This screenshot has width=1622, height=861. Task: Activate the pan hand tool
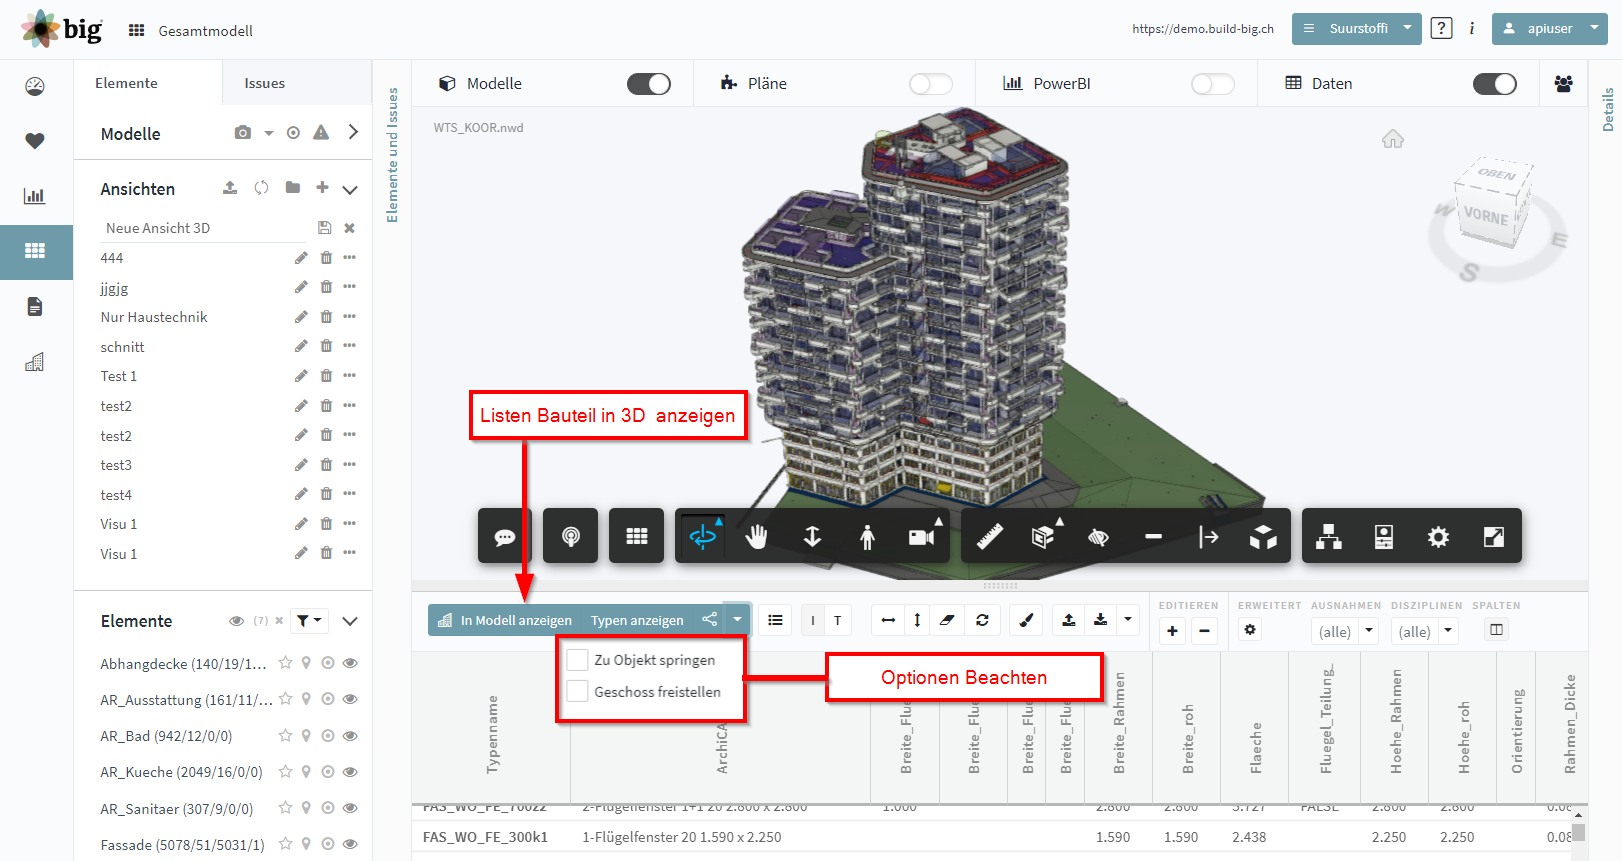click(757, 537)
